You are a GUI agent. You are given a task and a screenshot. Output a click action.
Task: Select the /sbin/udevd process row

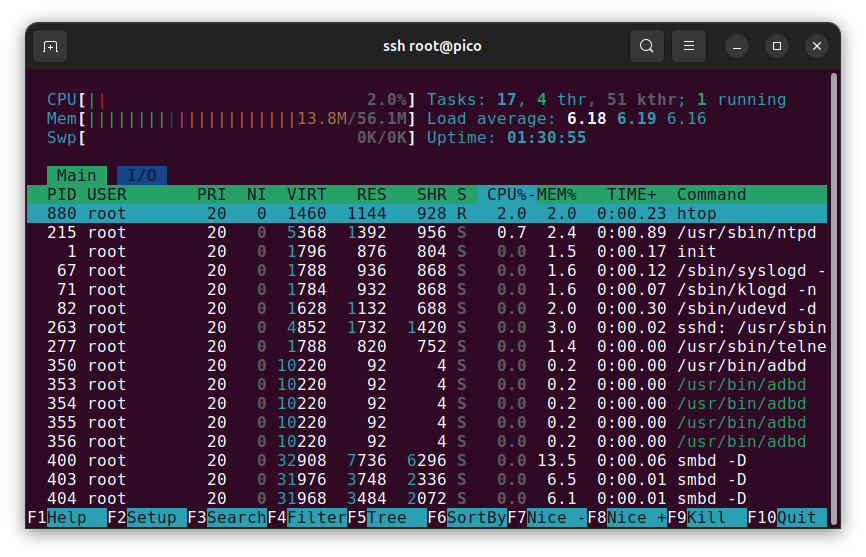pos(427,309)
